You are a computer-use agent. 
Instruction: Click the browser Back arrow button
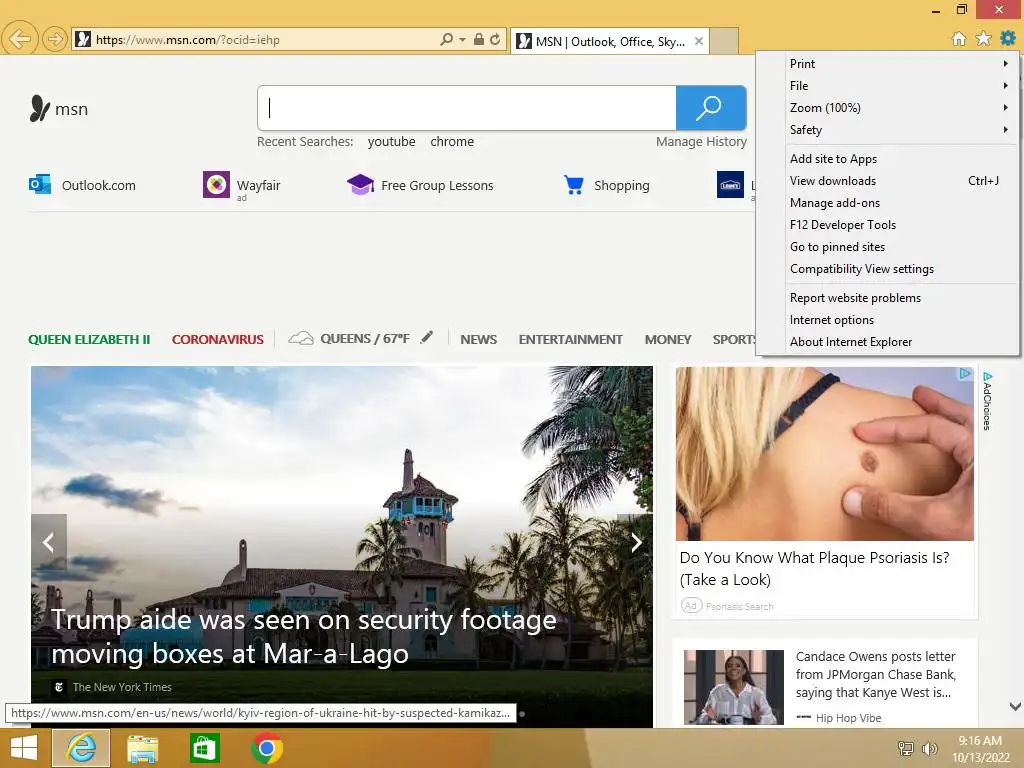20,39
